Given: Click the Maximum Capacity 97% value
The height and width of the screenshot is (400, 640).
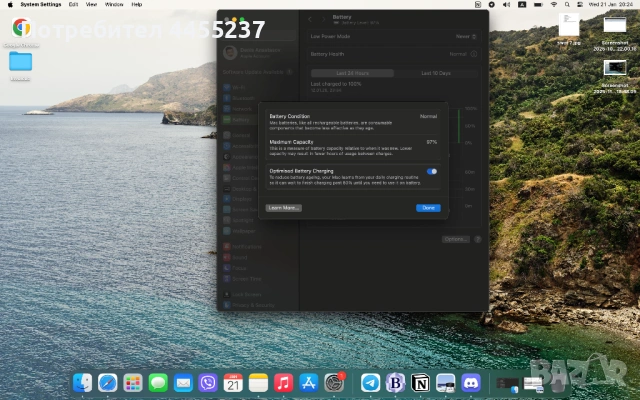Looking at the screenshot, I should tap(432, 142).
